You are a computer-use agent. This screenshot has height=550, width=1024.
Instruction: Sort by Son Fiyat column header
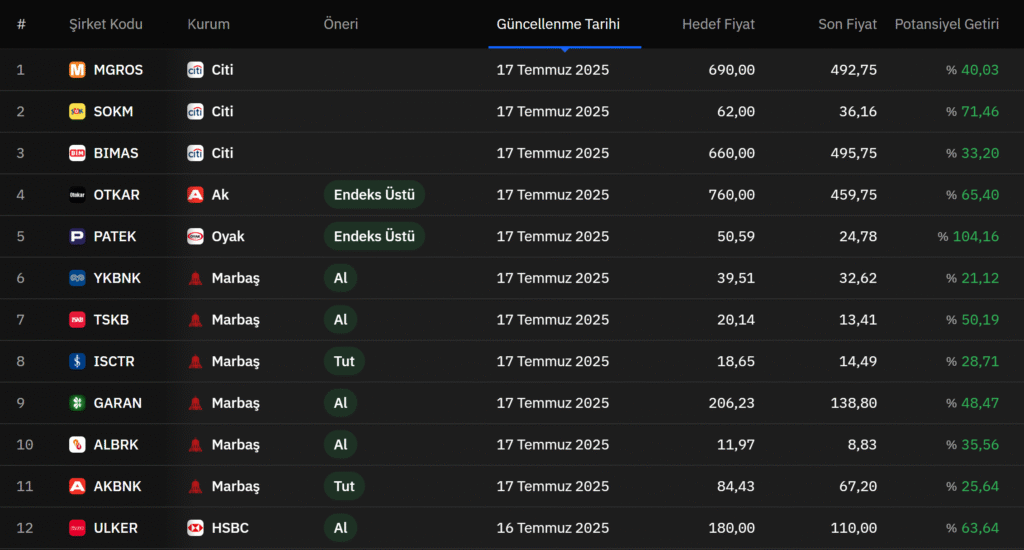click(x=847, y=24)
